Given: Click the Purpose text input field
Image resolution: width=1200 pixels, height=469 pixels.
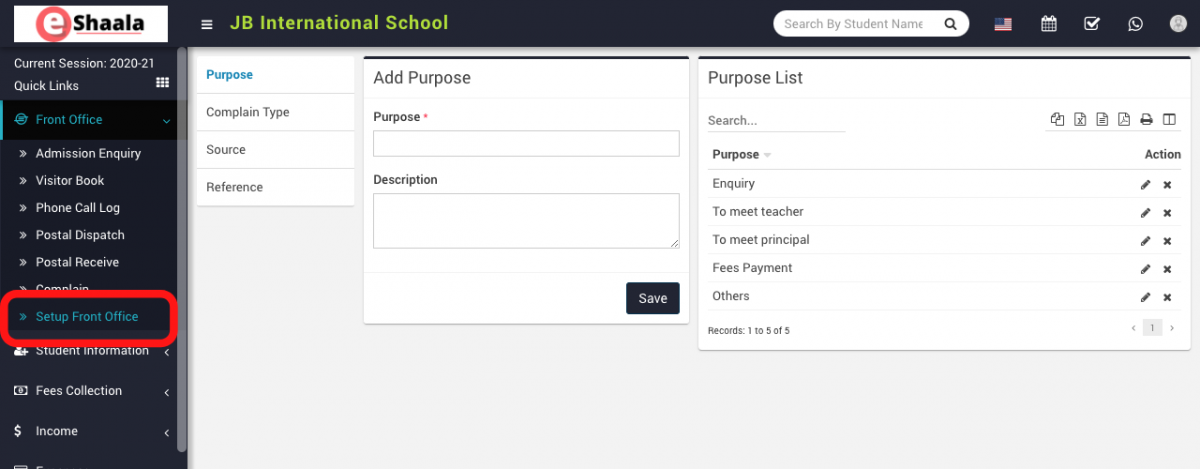Looking at the screenshot, I should point(526,144).
